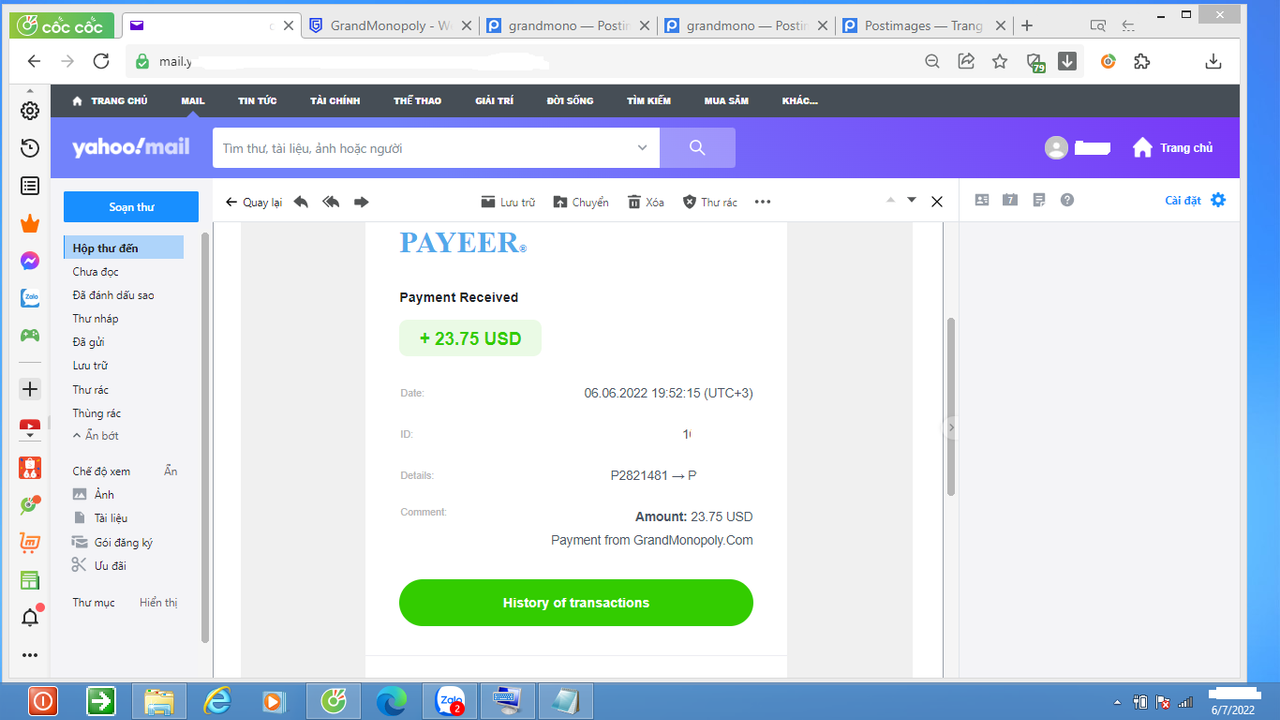The height and width of the screenshot is (720, 1280).
Task: Delete email with Xóa
Action: [646, 202]
